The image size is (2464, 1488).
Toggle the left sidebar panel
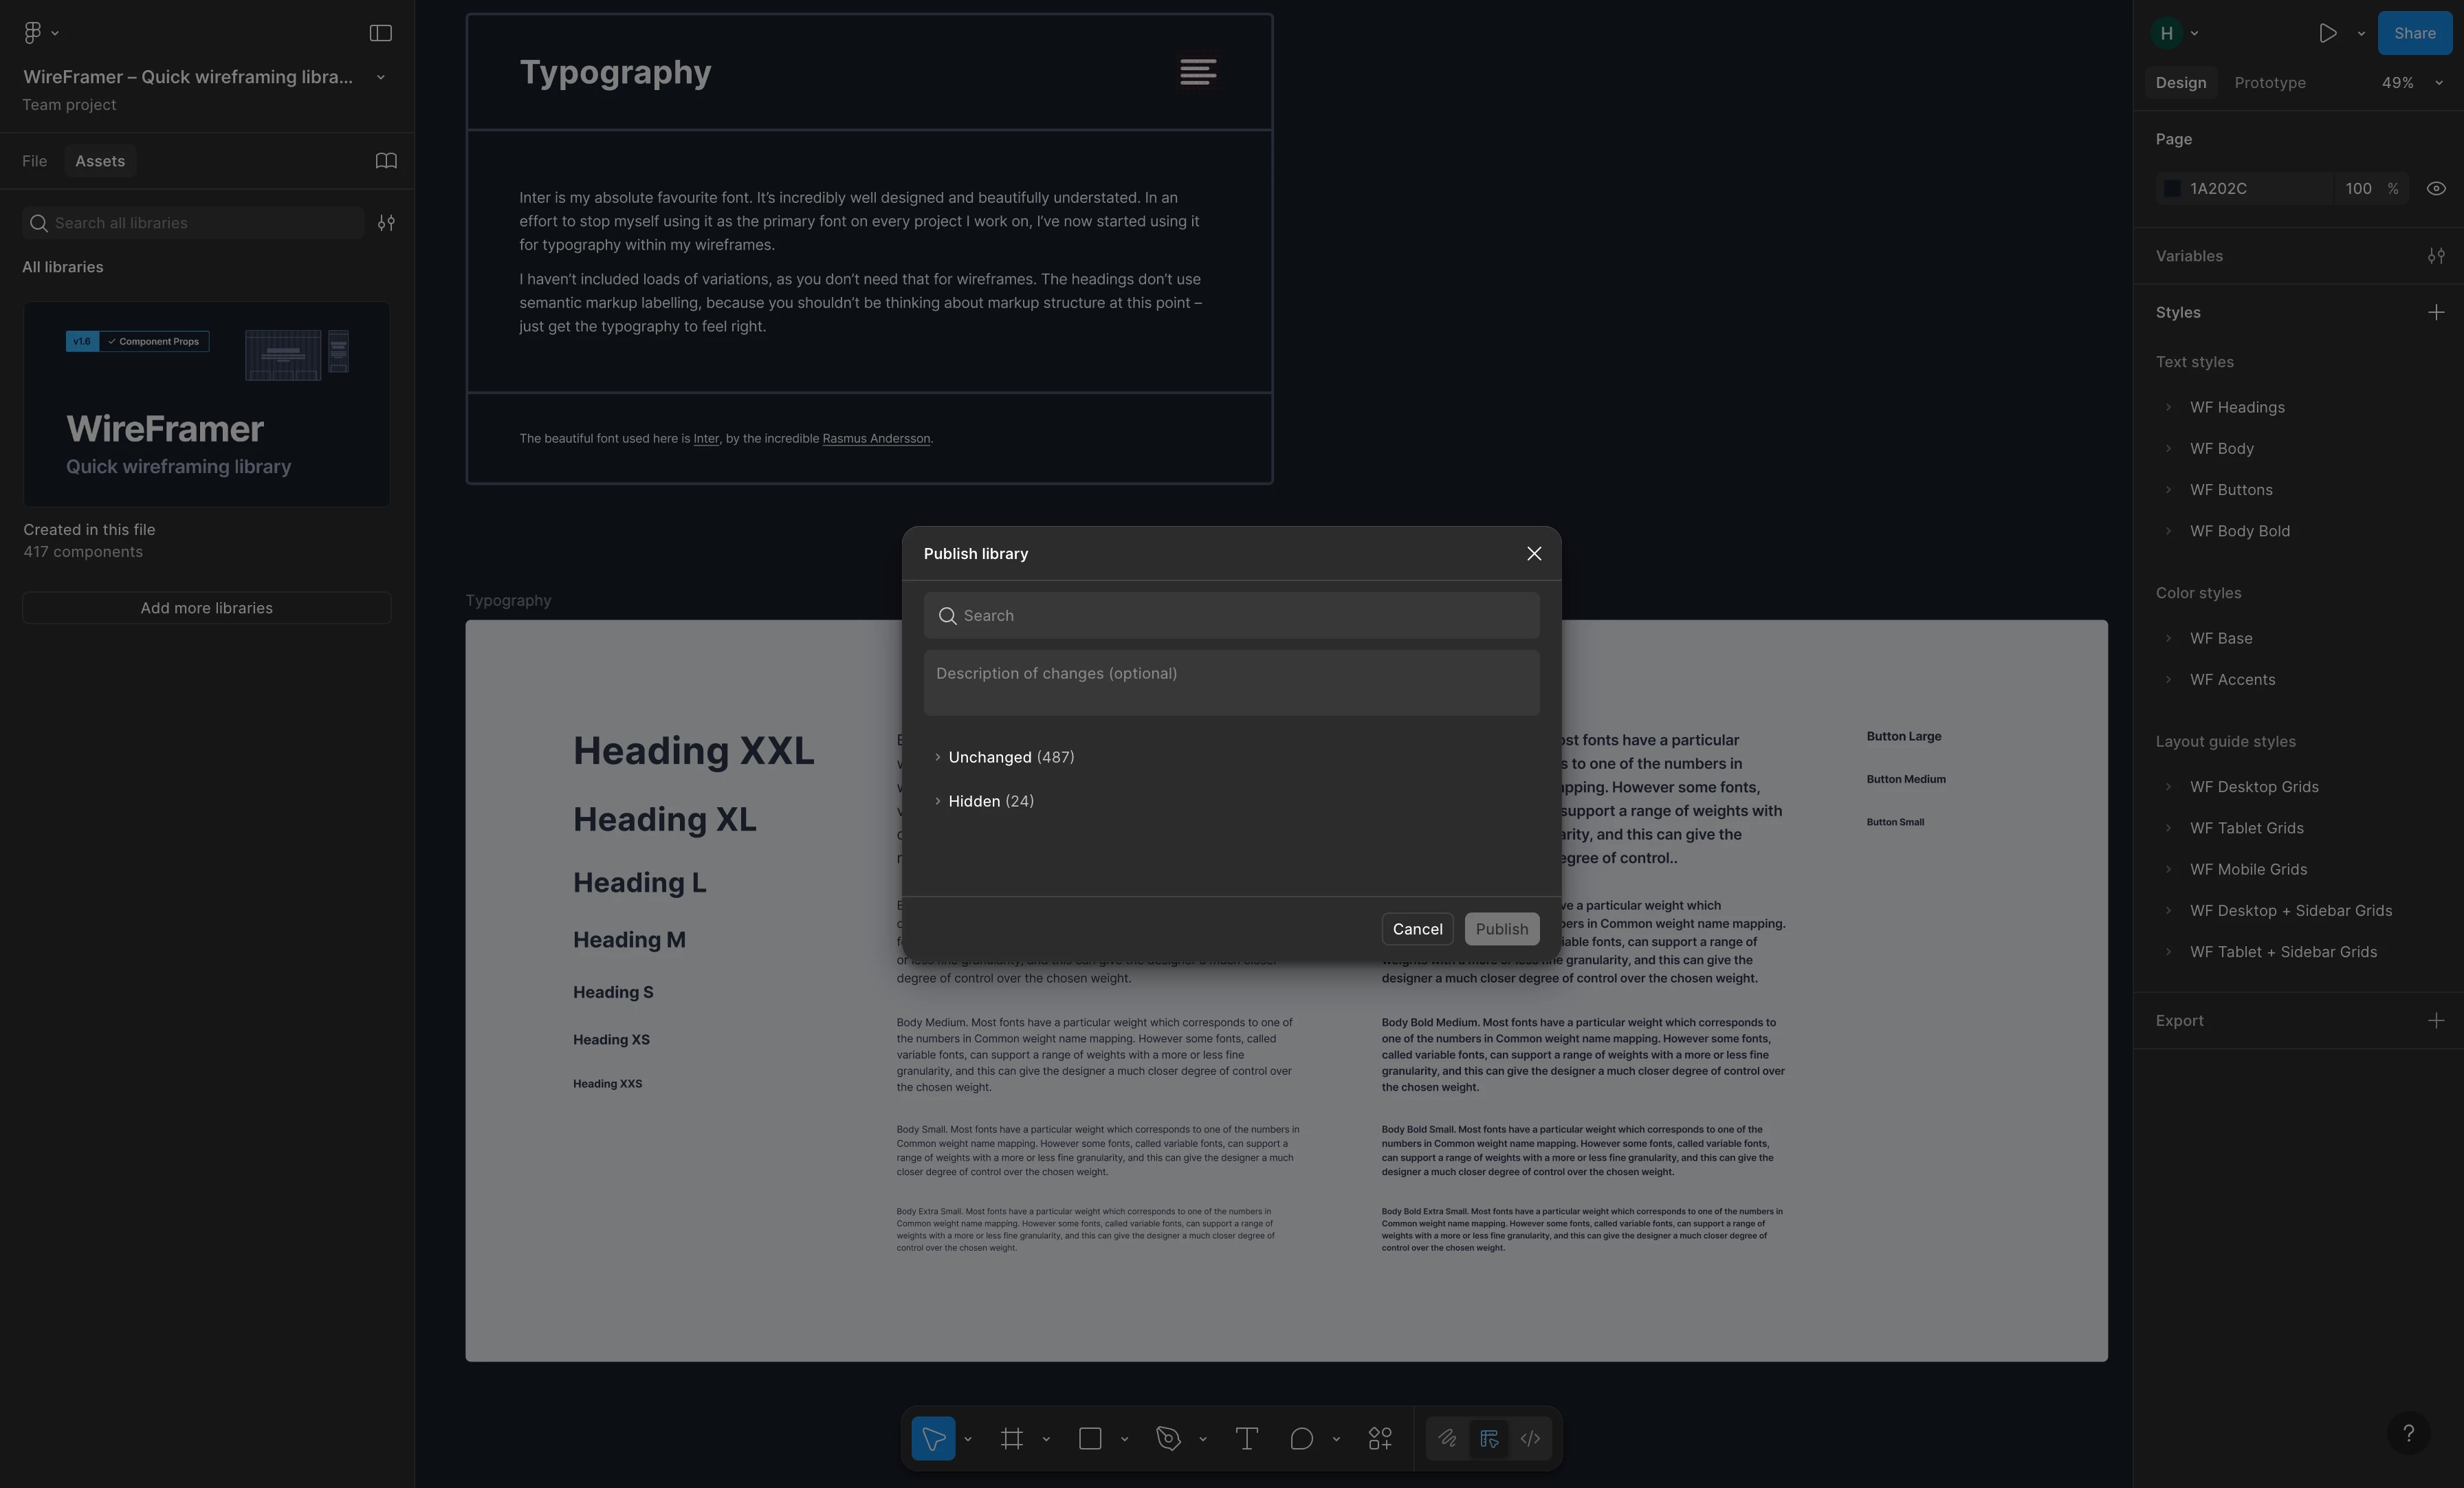380,33
